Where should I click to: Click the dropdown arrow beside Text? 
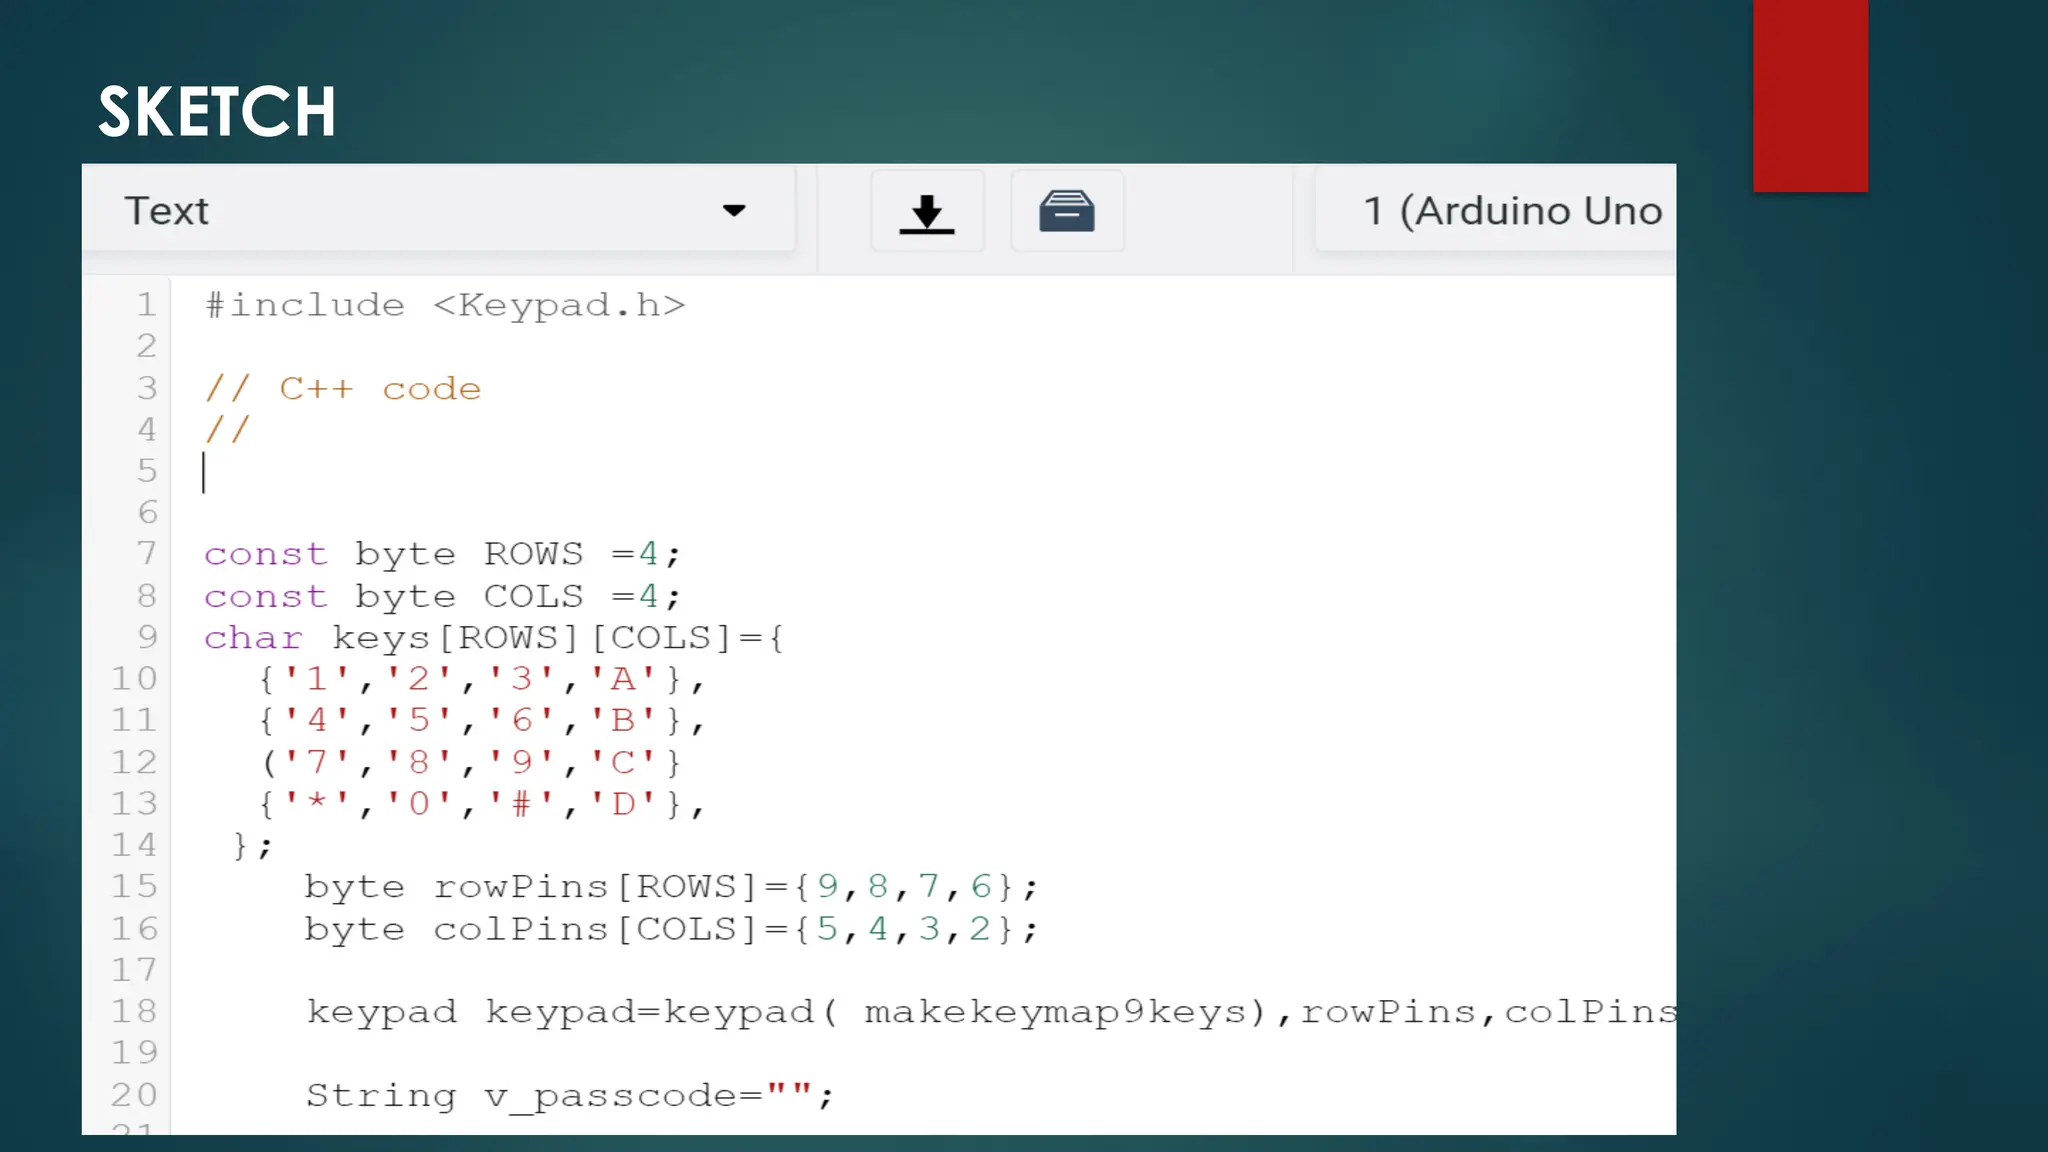[x=734, y=211]
